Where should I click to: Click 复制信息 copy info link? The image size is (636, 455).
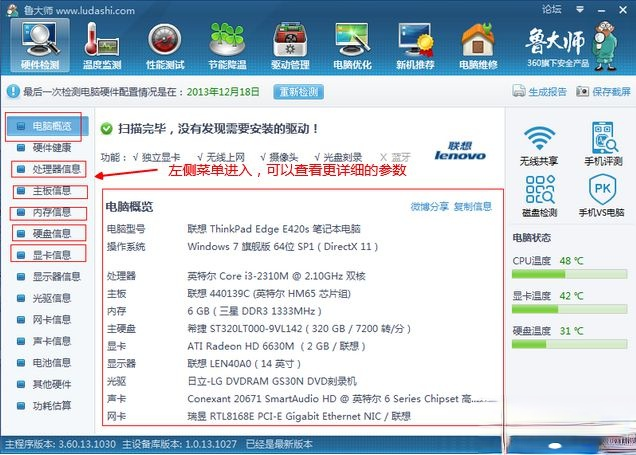pos(472,206)
